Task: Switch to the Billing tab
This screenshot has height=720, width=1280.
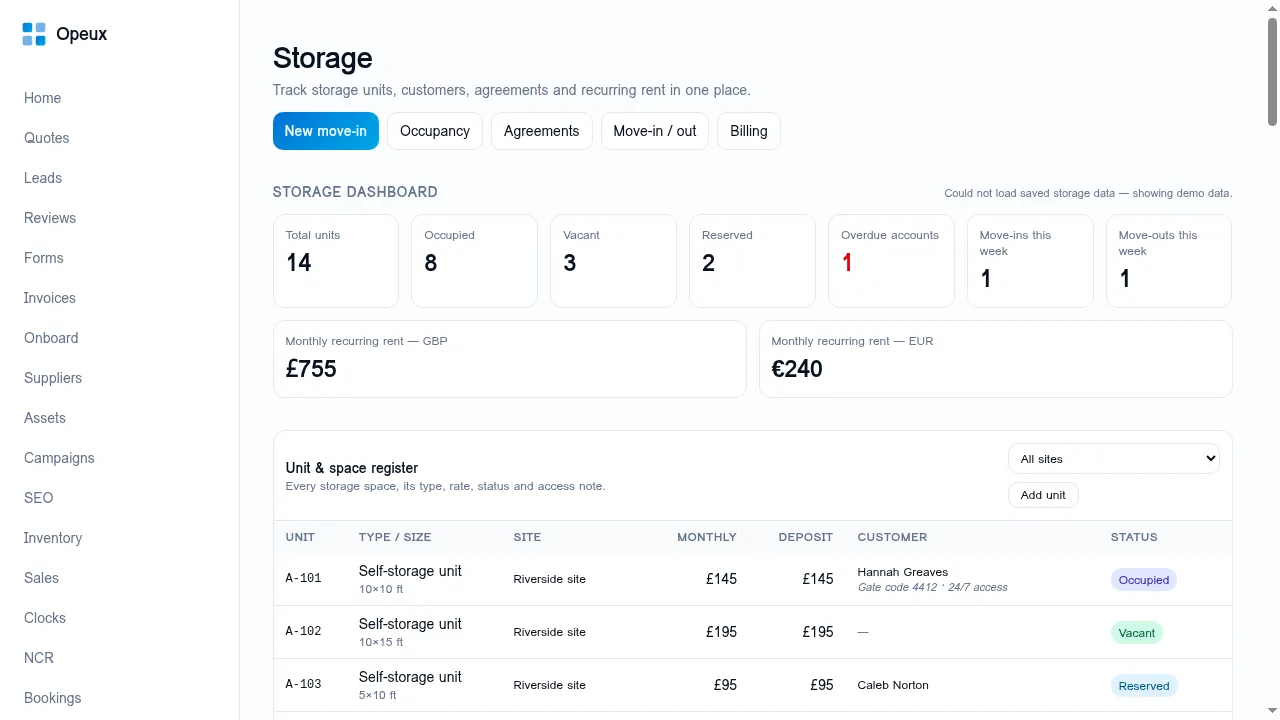Action: pyautogui.click(x=749, y=131)
